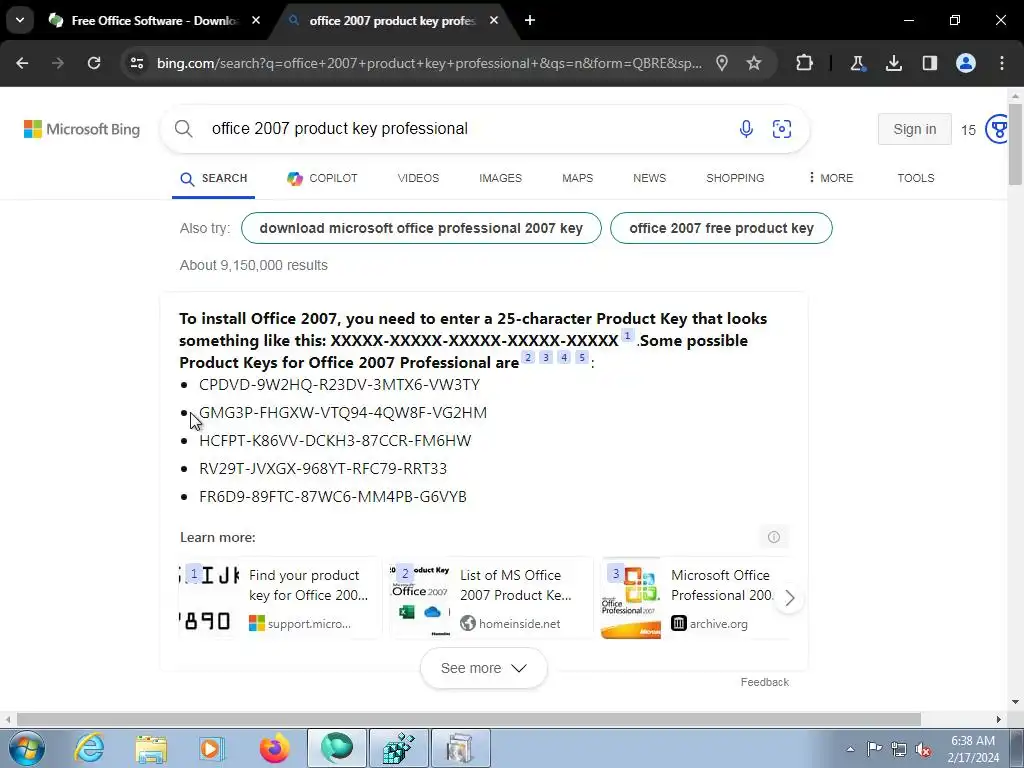Open the Windows Start button
1024x768 pixels.
(x=27, y=748)
